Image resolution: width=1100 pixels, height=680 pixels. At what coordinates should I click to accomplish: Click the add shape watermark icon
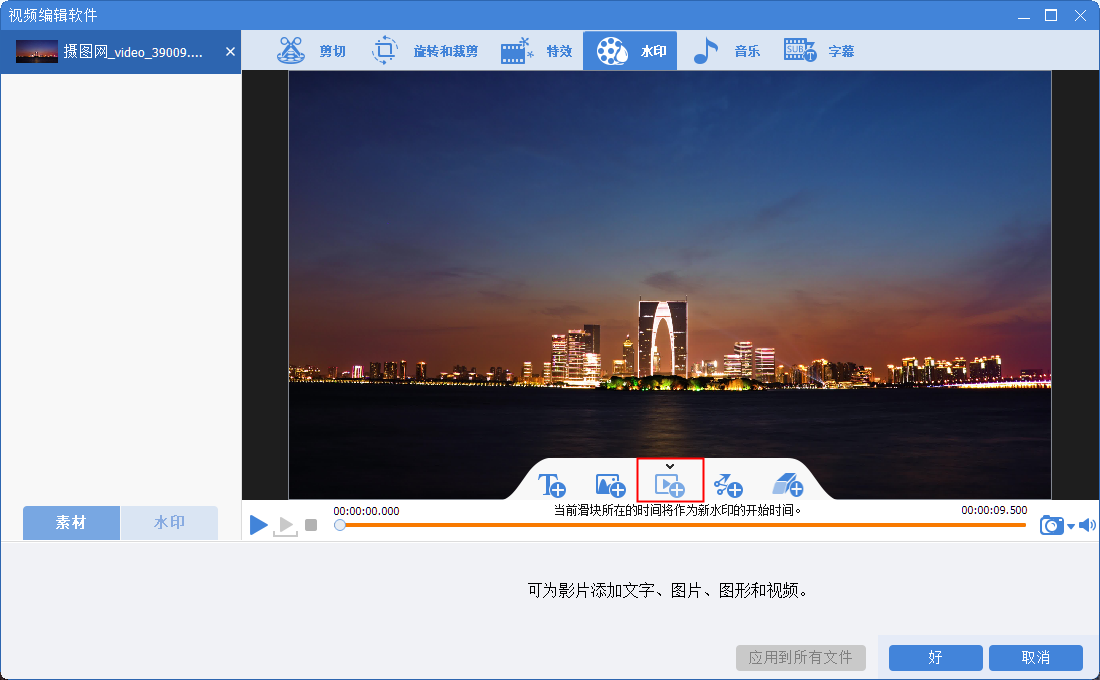click(728, 486)
